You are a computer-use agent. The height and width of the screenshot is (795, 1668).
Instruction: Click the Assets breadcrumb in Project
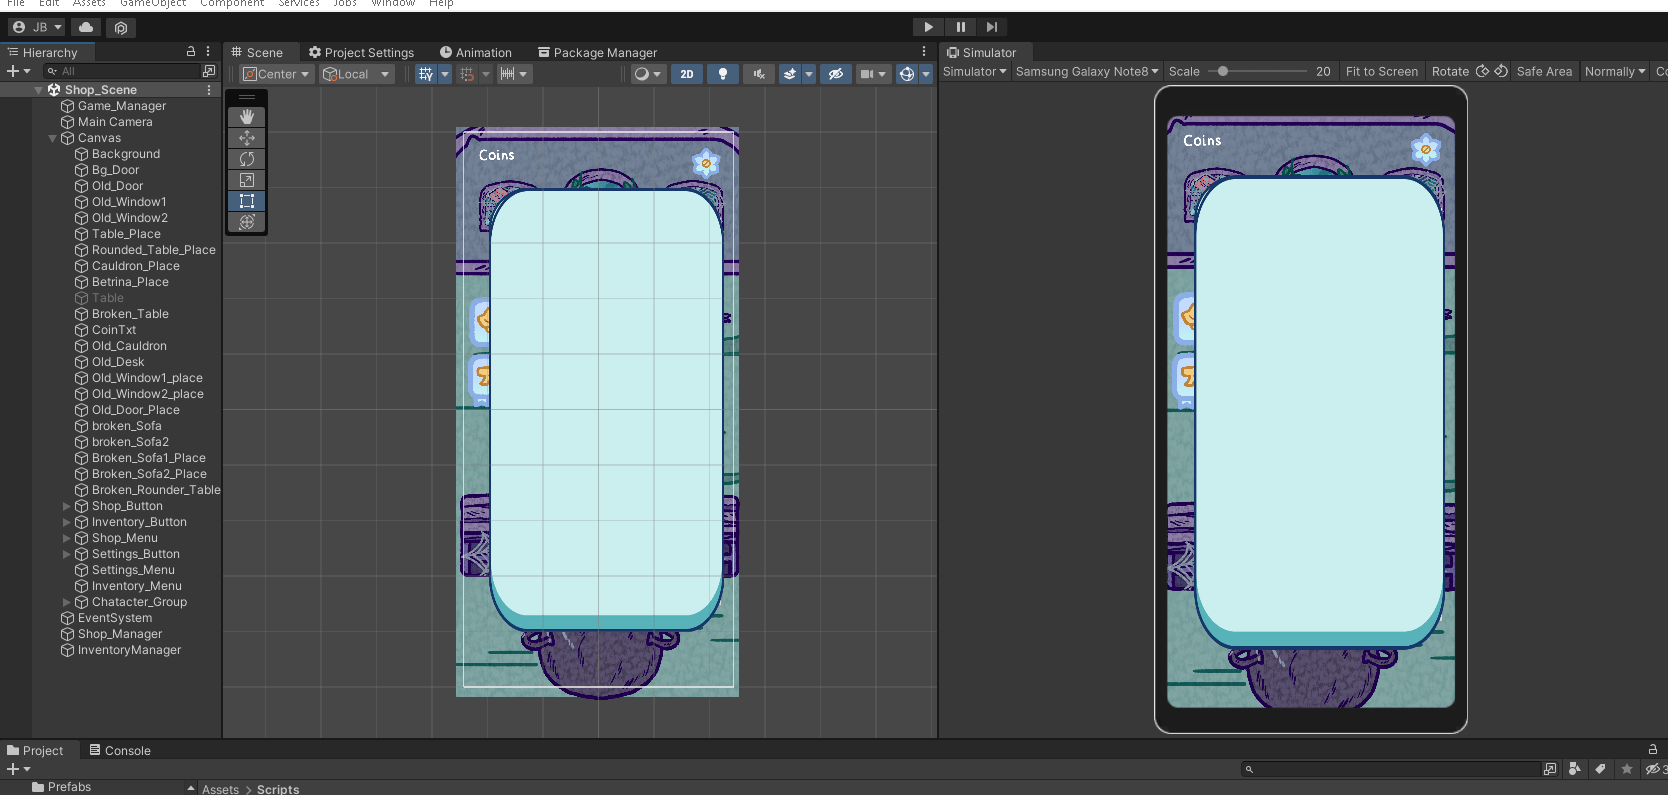coord(221,789)
